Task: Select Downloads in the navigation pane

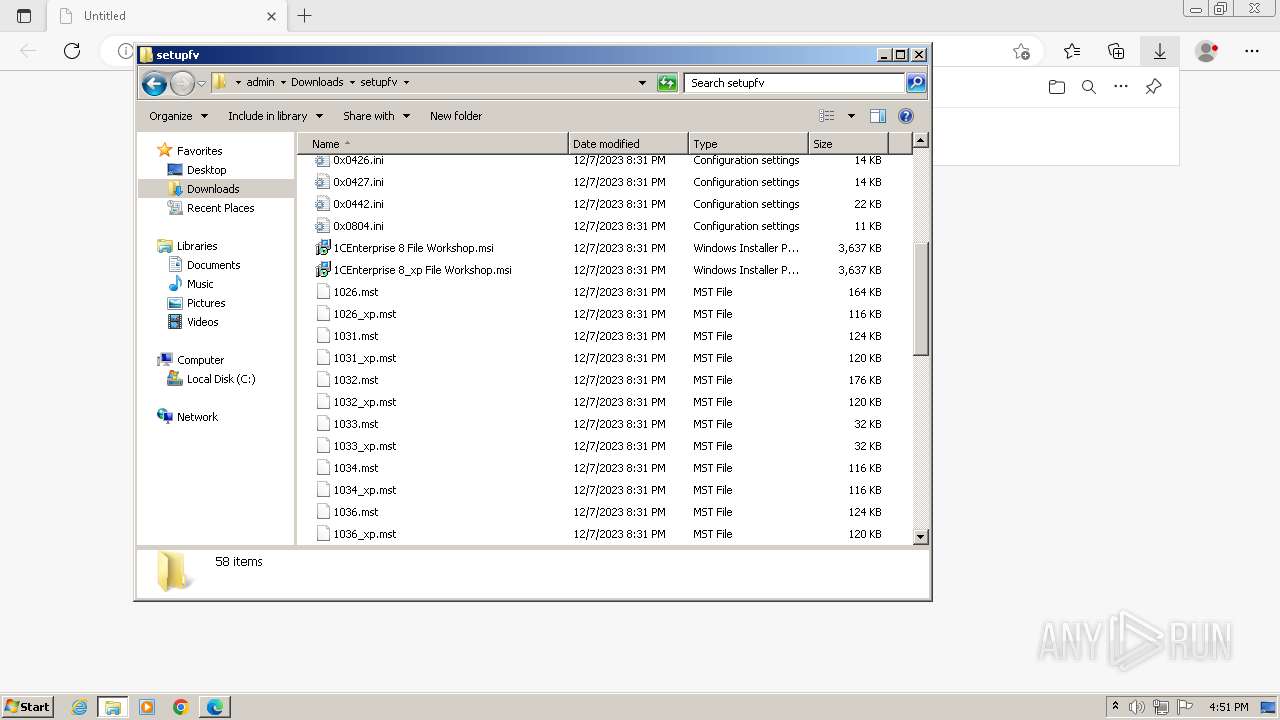Action: point(213,189)
